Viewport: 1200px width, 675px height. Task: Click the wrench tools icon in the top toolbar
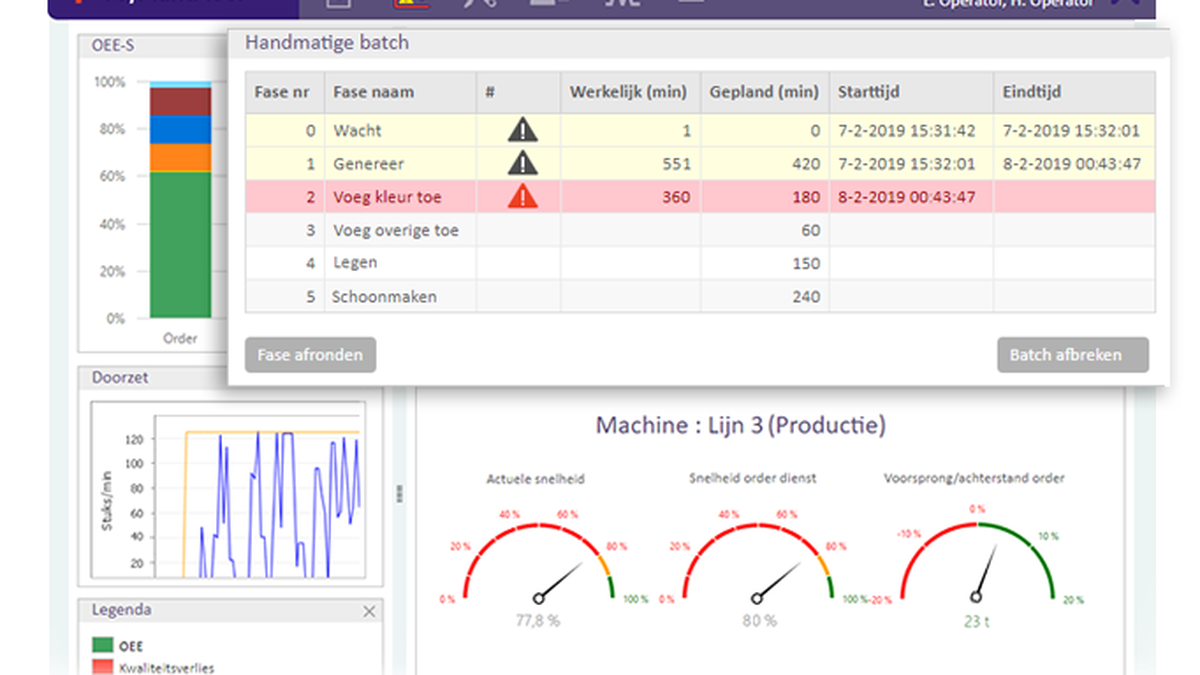(x=481, y=4)
